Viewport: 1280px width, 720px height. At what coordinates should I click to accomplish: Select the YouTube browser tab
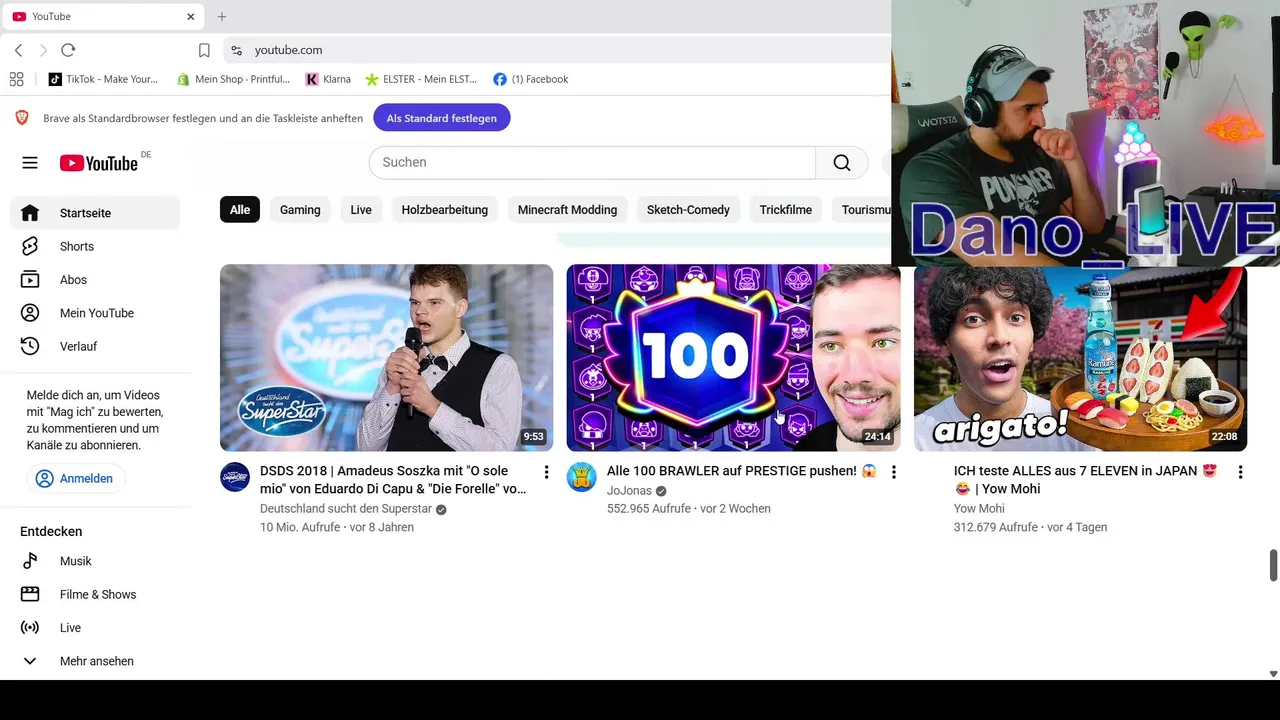pyautogui.click(x=104, y=16)
